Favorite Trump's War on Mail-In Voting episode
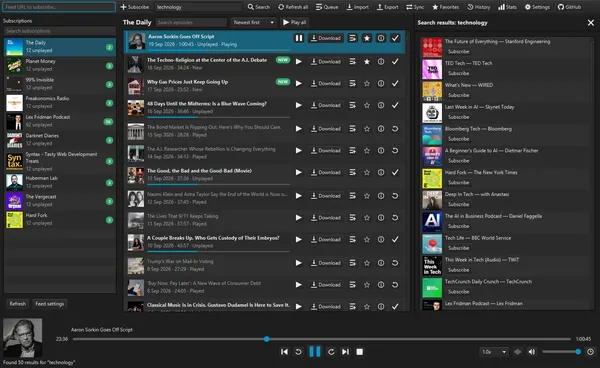Viewport: 600px width, 368px height. tap(367, 263)
